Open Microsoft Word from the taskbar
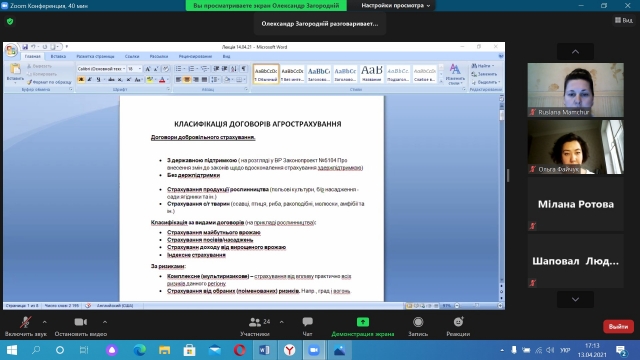 click(264, 350)
